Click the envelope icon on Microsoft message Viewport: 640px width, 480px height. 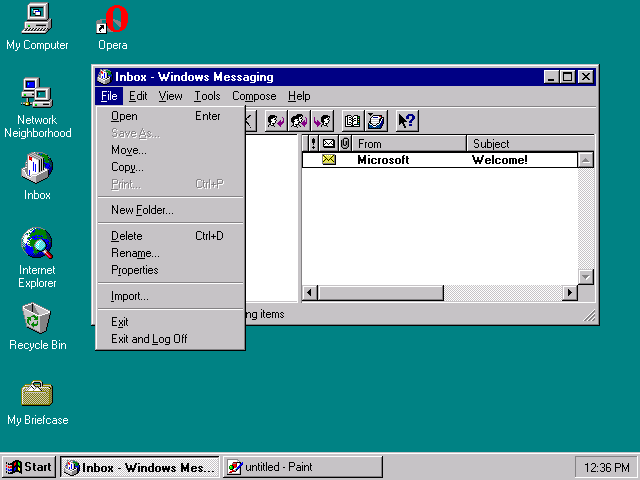point(329,160)
